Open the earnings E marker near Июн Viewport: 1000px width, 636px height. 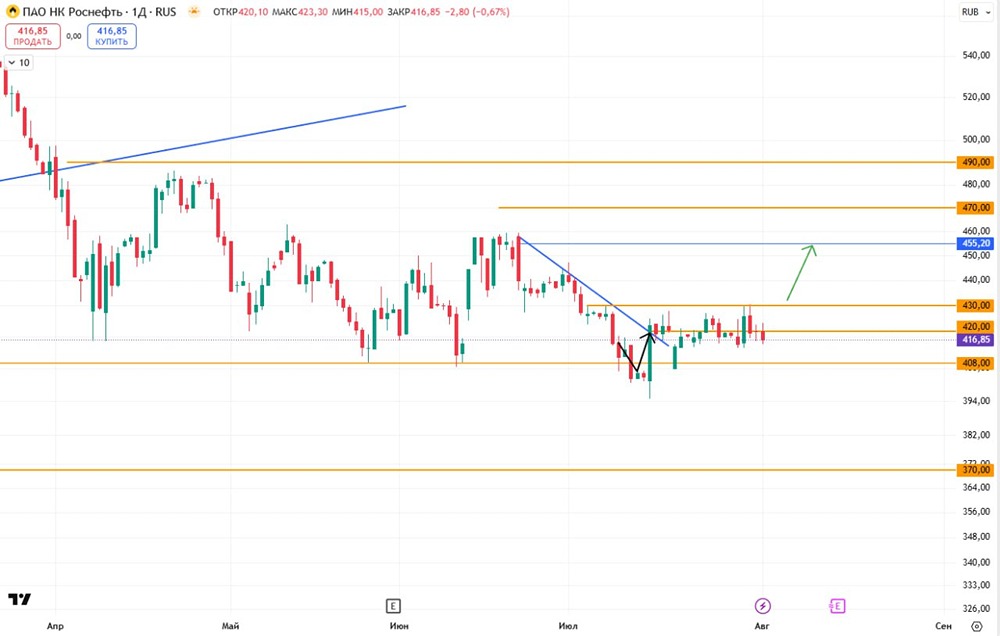tap(393, 606)
